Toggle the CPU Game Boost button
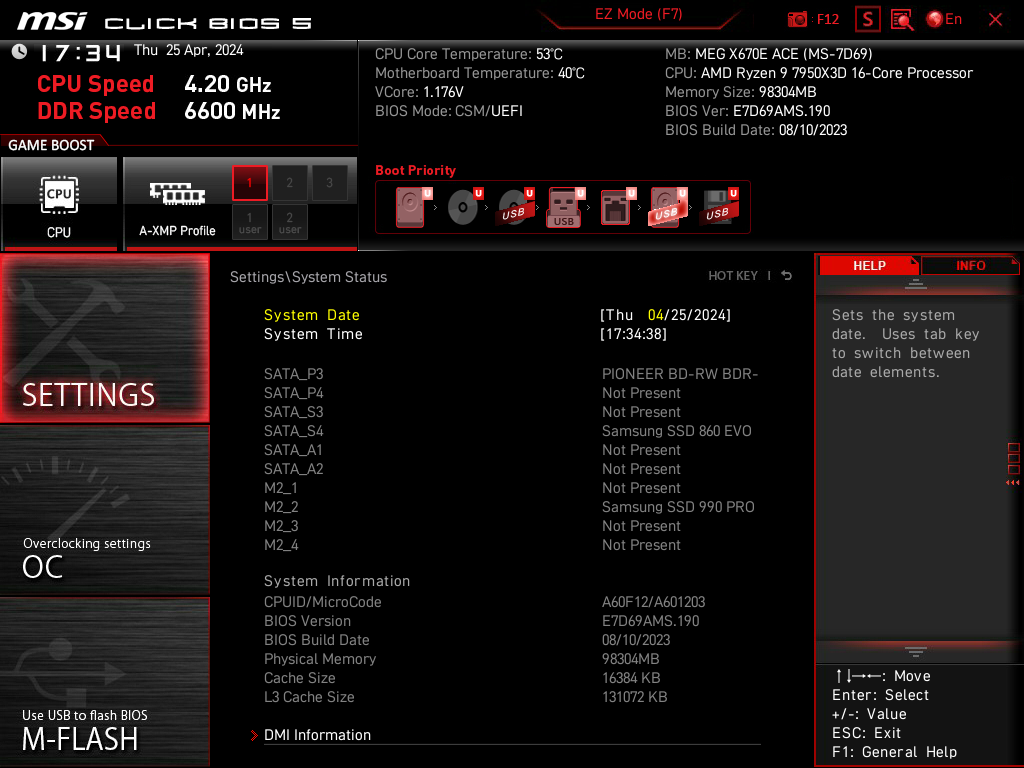This screenshot has height=768, width=1024. pyautogui.click(x=59, y=204)
